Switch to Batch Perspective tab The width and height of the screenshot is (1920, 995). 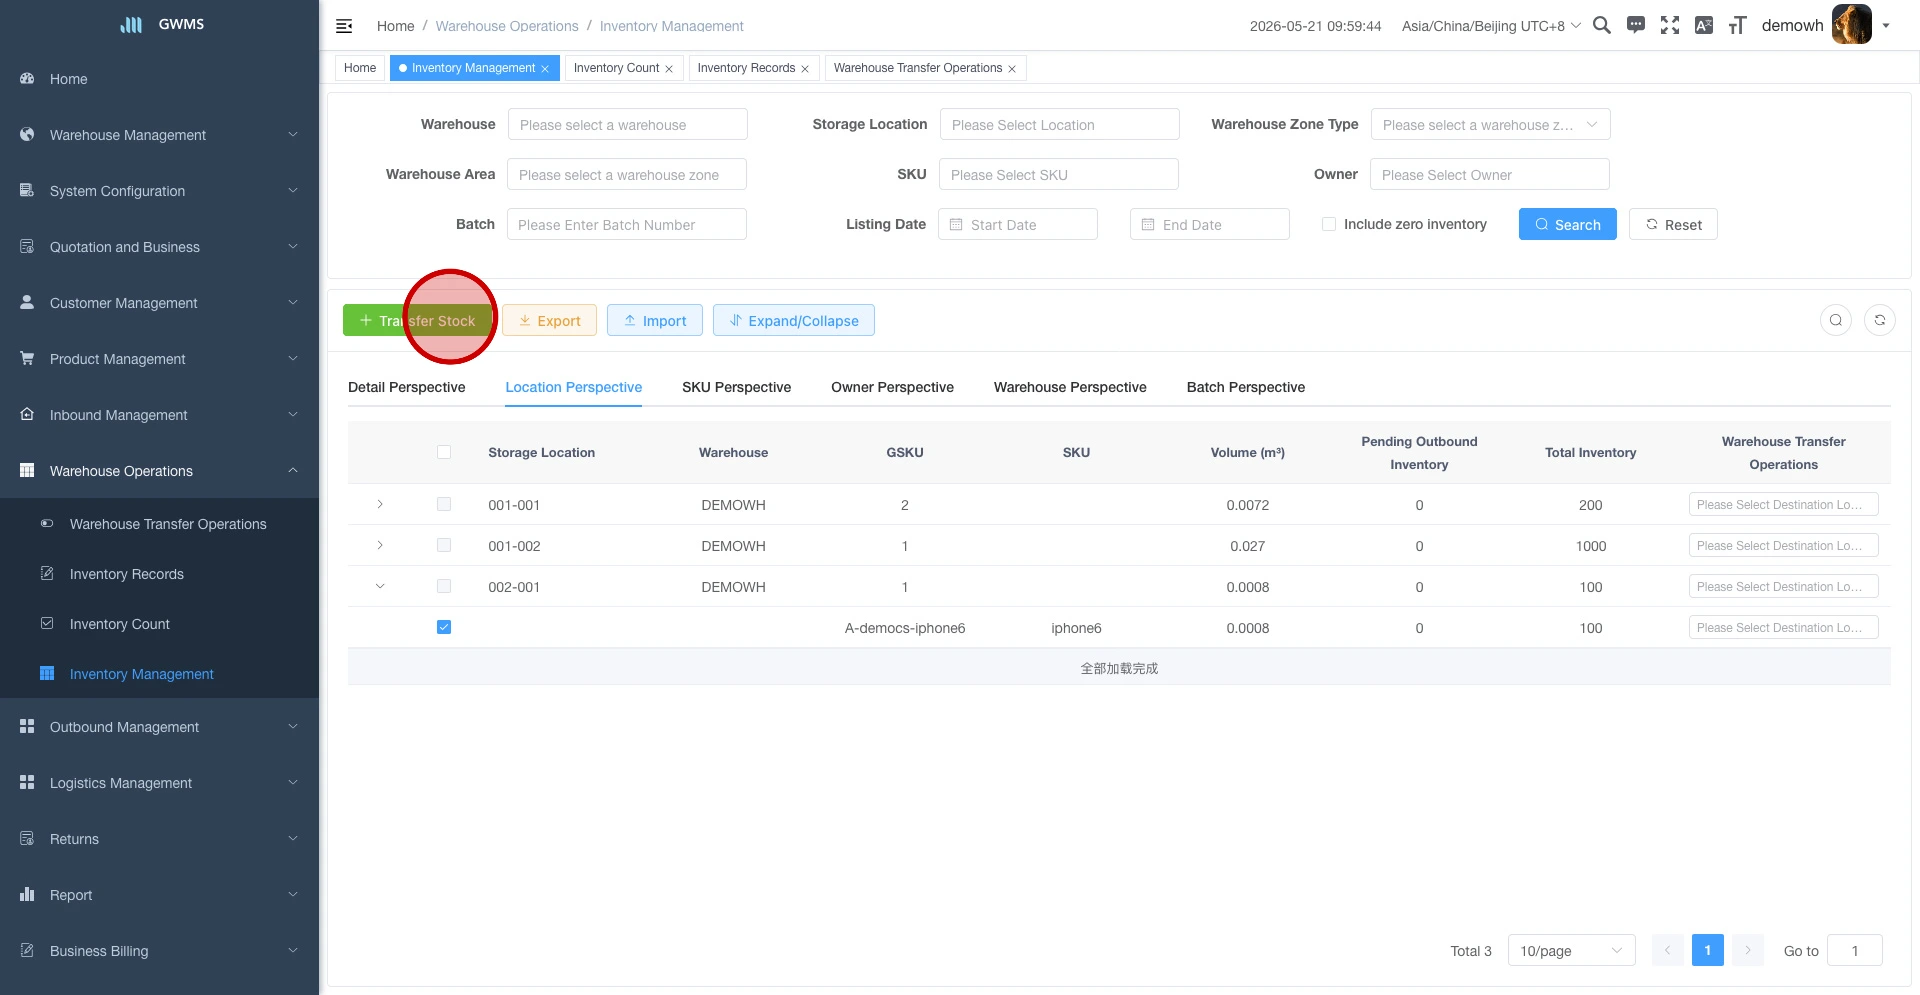[1246, 387]
